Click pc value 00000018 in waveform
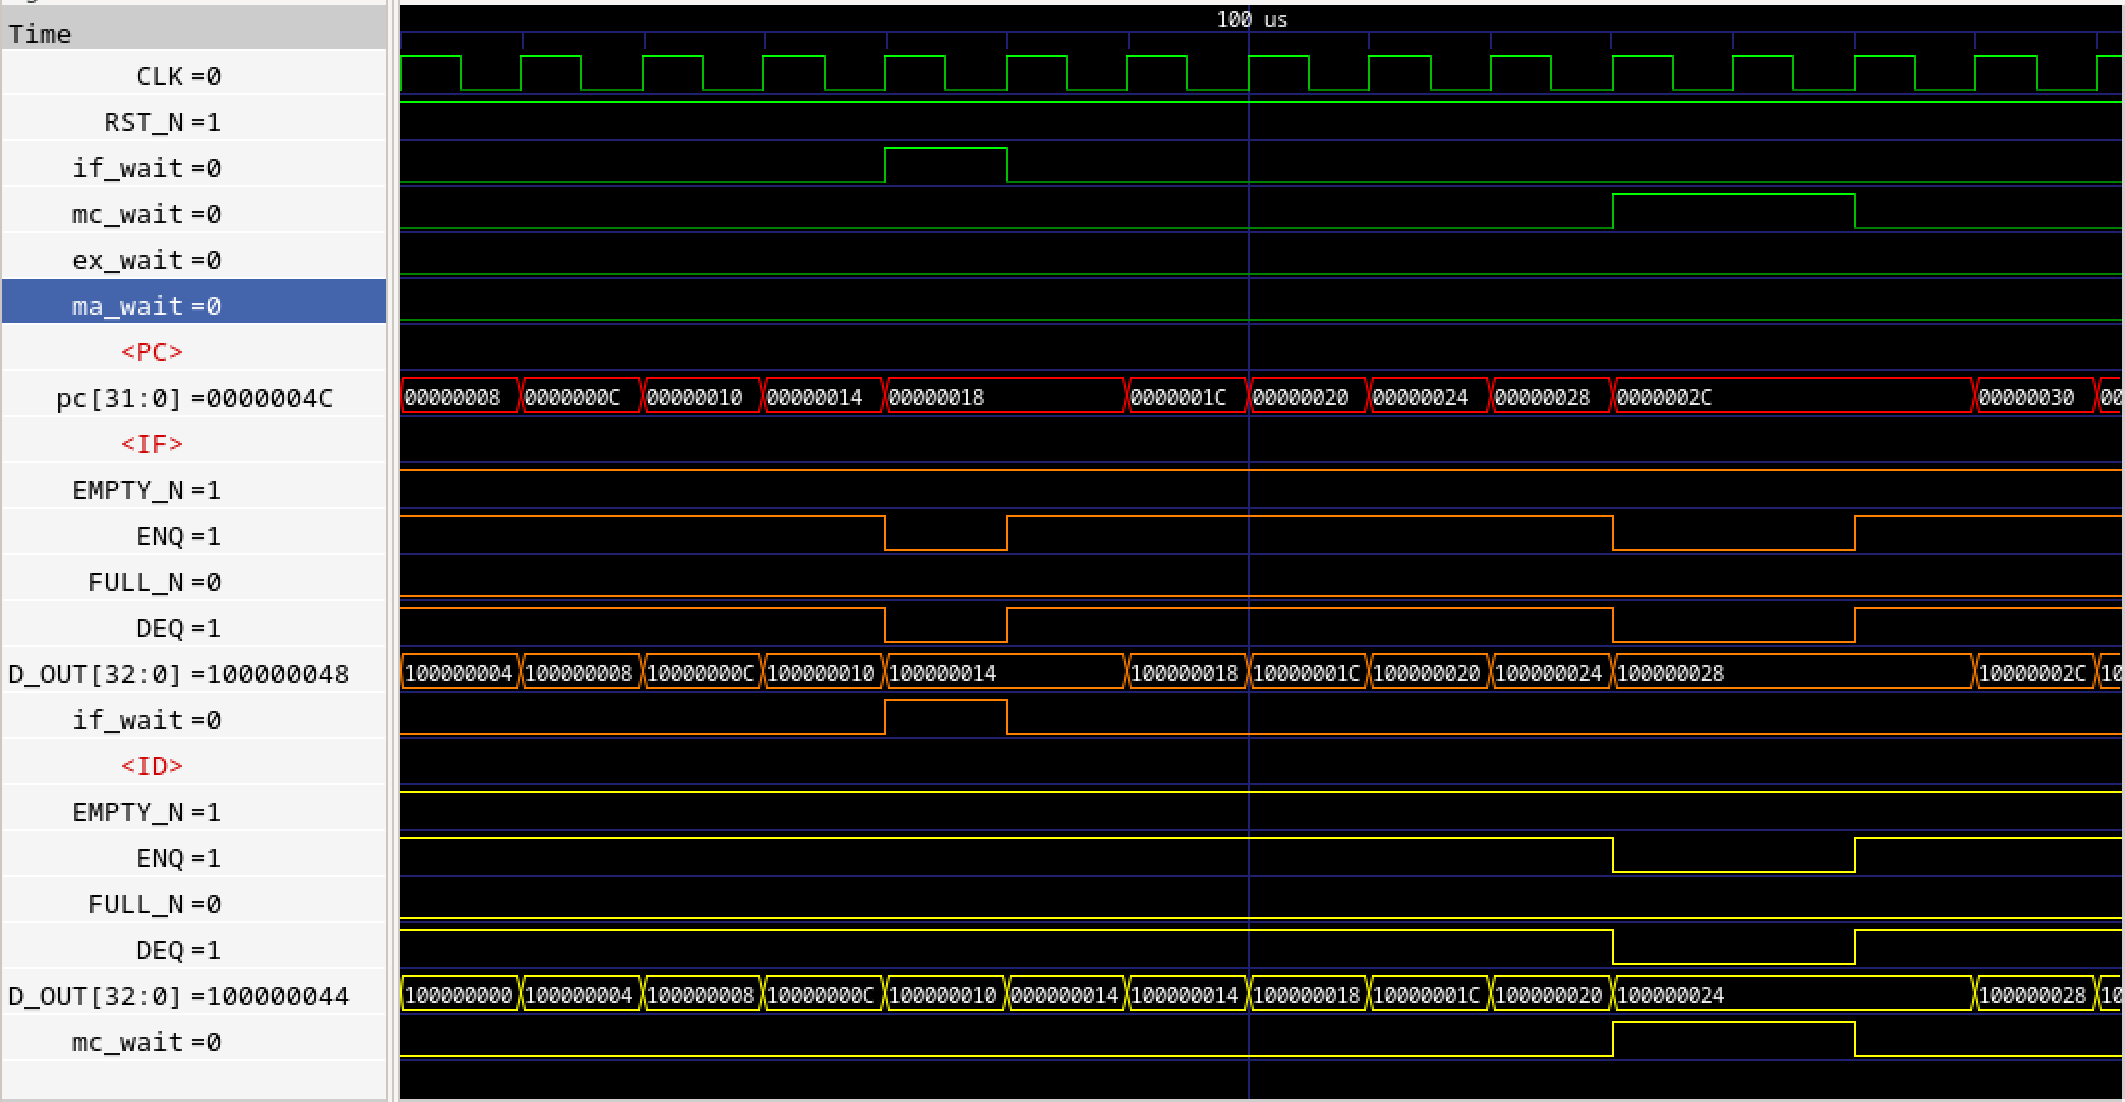 point(936,397)
